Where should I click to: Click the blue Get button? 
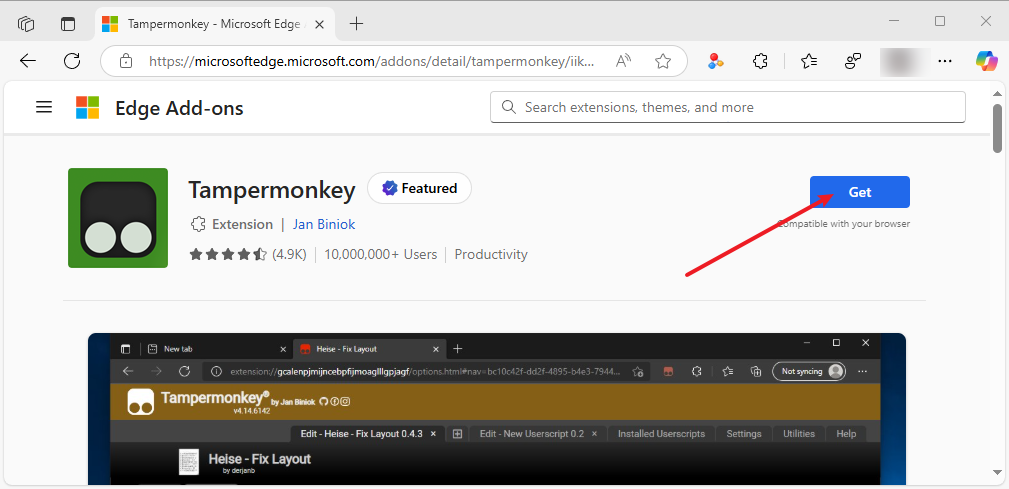(859, 192)
